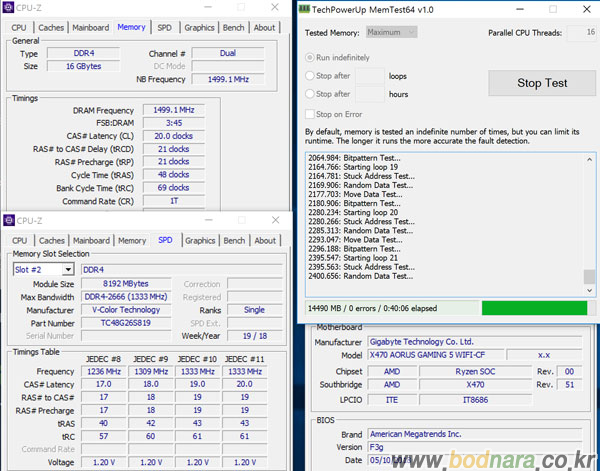Viewport: 600px width, 471px height.
Task: Click MemTest64 log scrollbar thumb
Action: click(x=589, y=277)
